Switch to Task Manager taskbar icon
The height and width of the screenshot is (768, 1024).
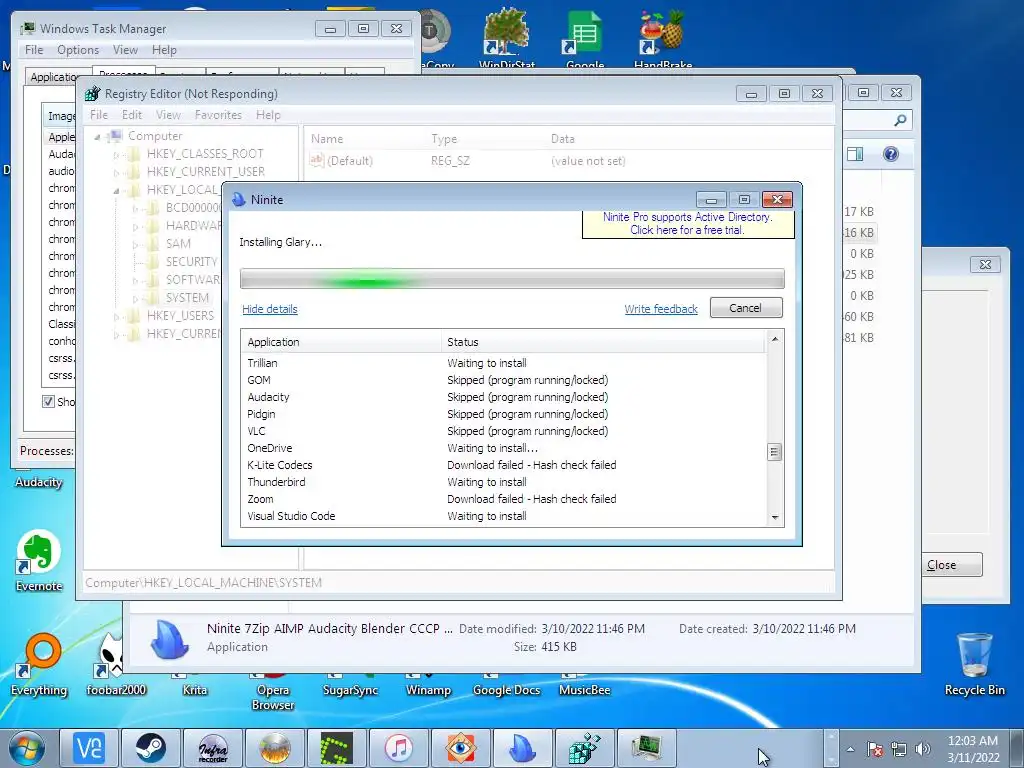point(647,748)
